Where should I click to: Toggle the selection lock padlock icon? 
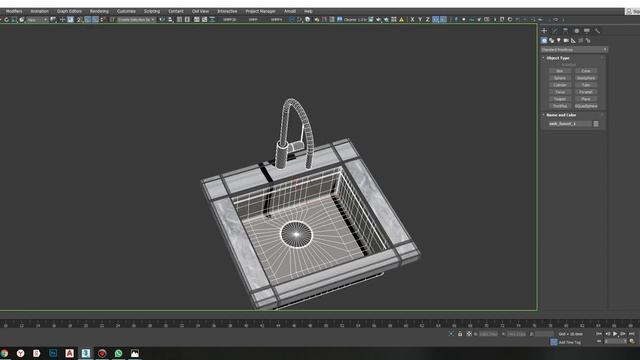pyautogui.click(x=460, y=334)
